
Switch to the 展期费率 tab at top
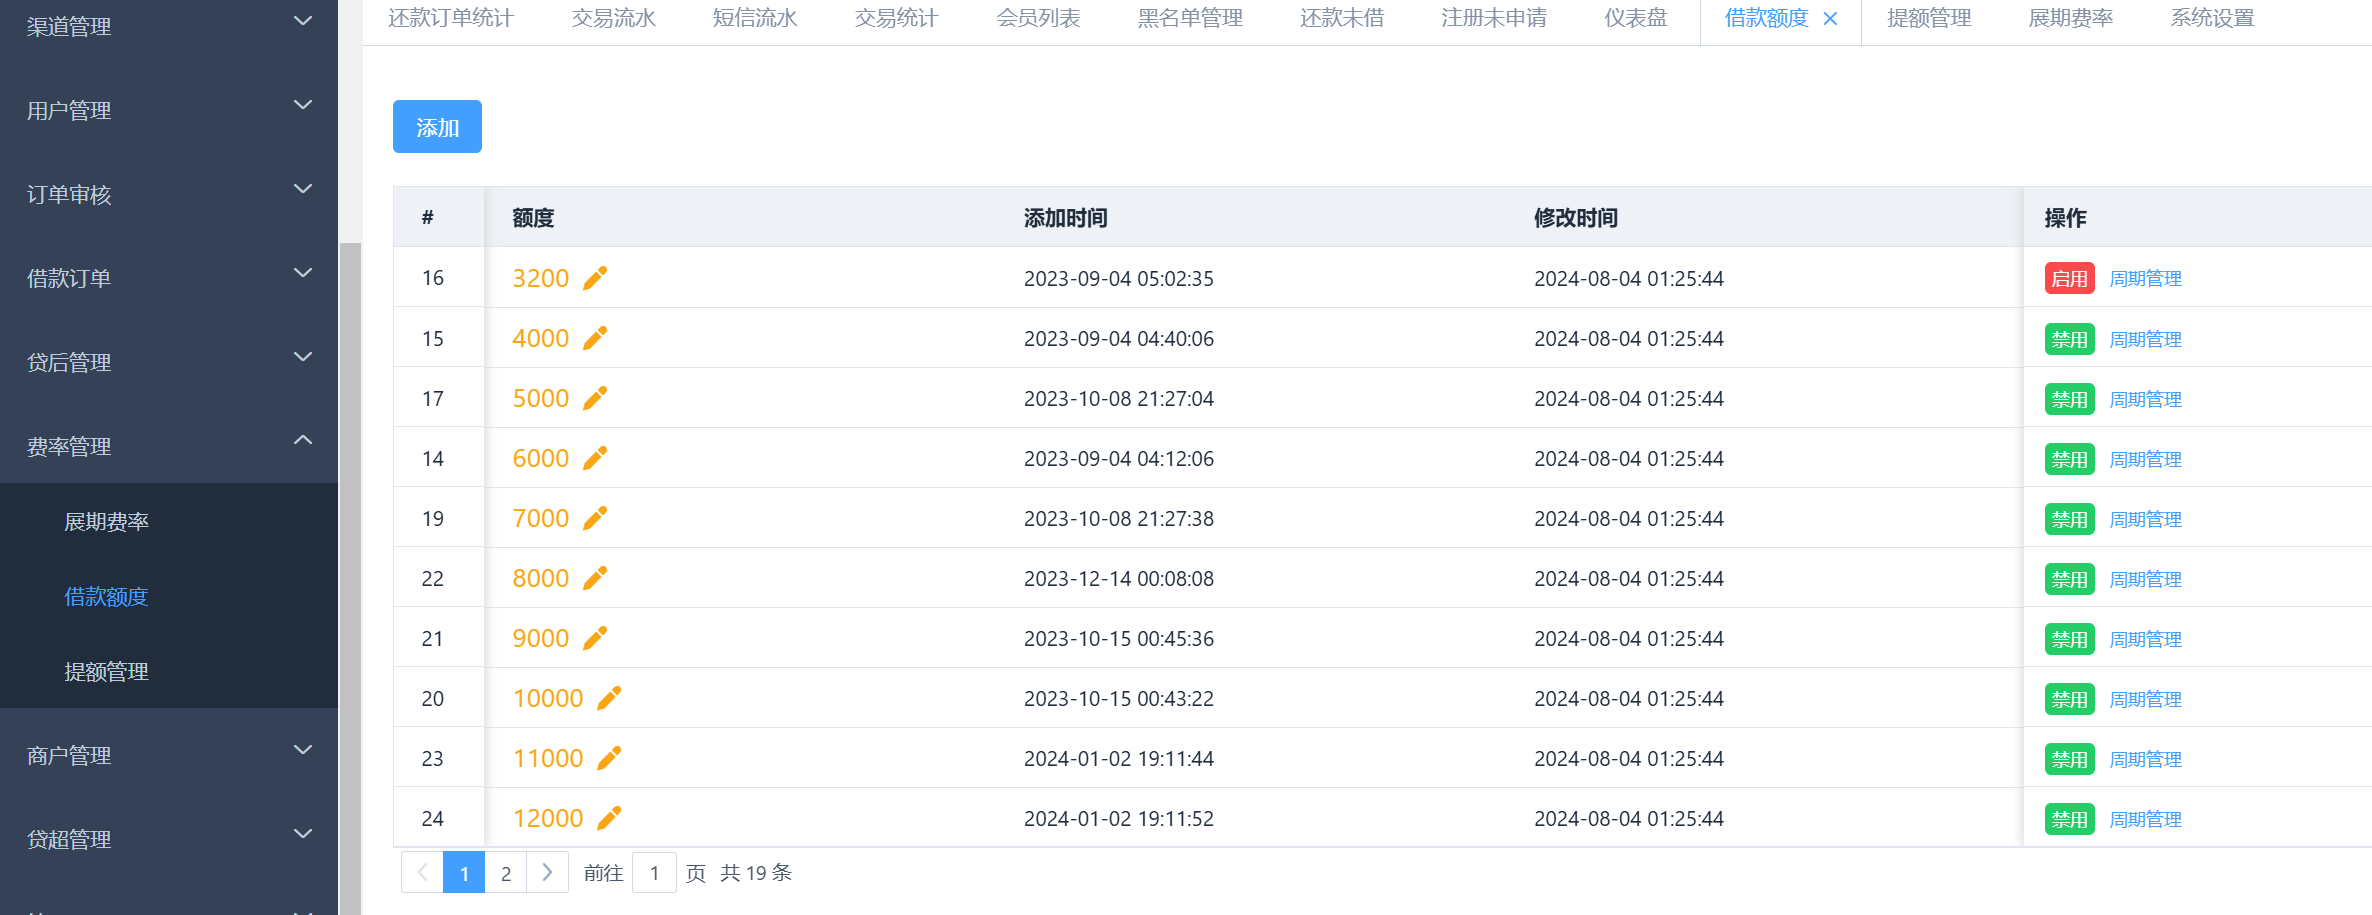[x=2070, y=18]
